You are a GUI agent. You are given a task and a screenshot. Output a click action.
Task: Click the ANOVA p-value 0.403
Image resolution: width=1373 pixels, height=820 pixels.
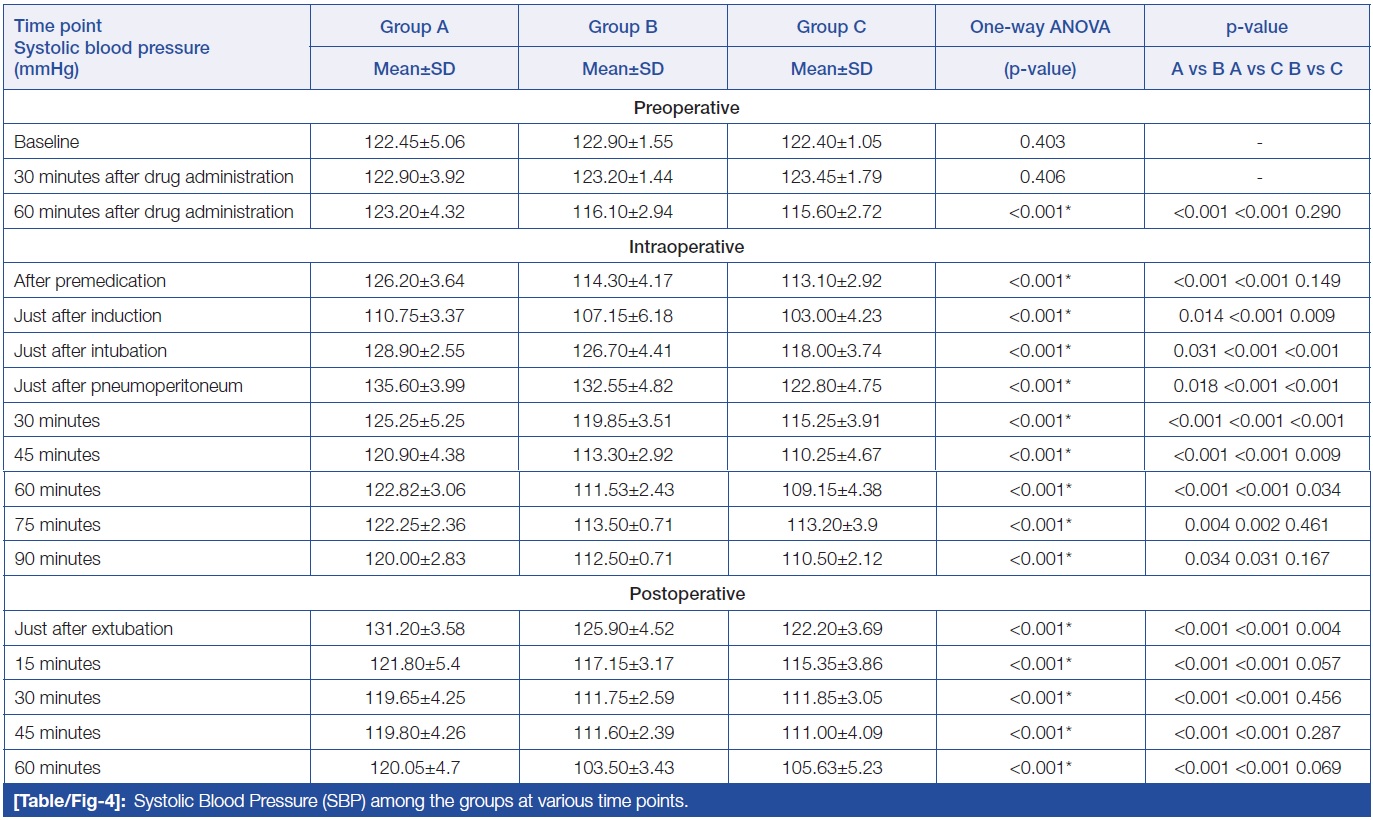pos(1039,142)
